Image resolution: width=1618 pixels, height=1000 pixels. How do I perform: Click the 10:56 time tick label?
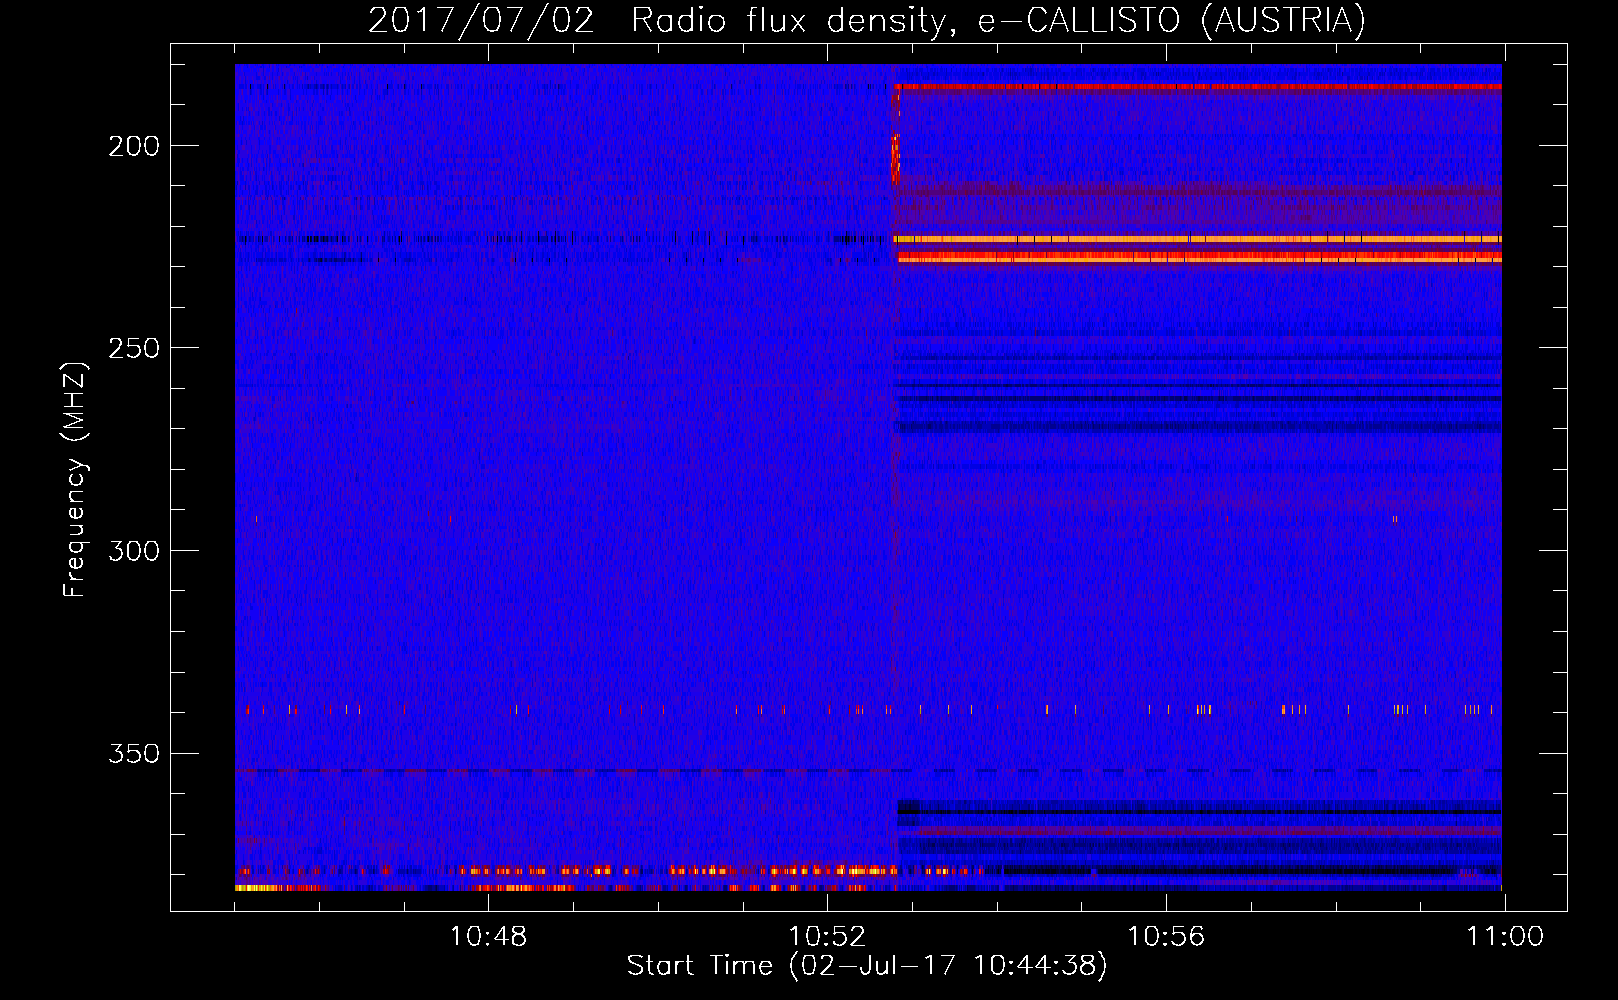[x=1166, y=937]
